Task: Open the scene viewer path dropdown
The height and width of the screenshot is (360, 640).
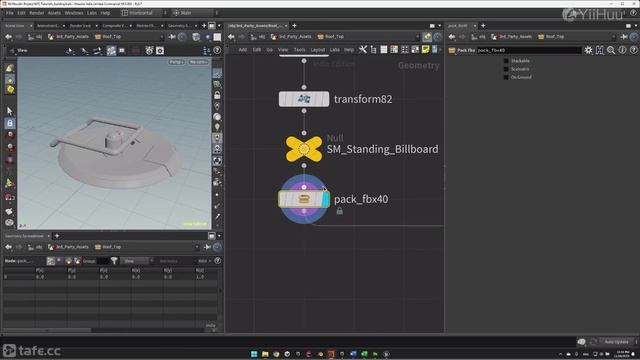Action: point(162,37)
